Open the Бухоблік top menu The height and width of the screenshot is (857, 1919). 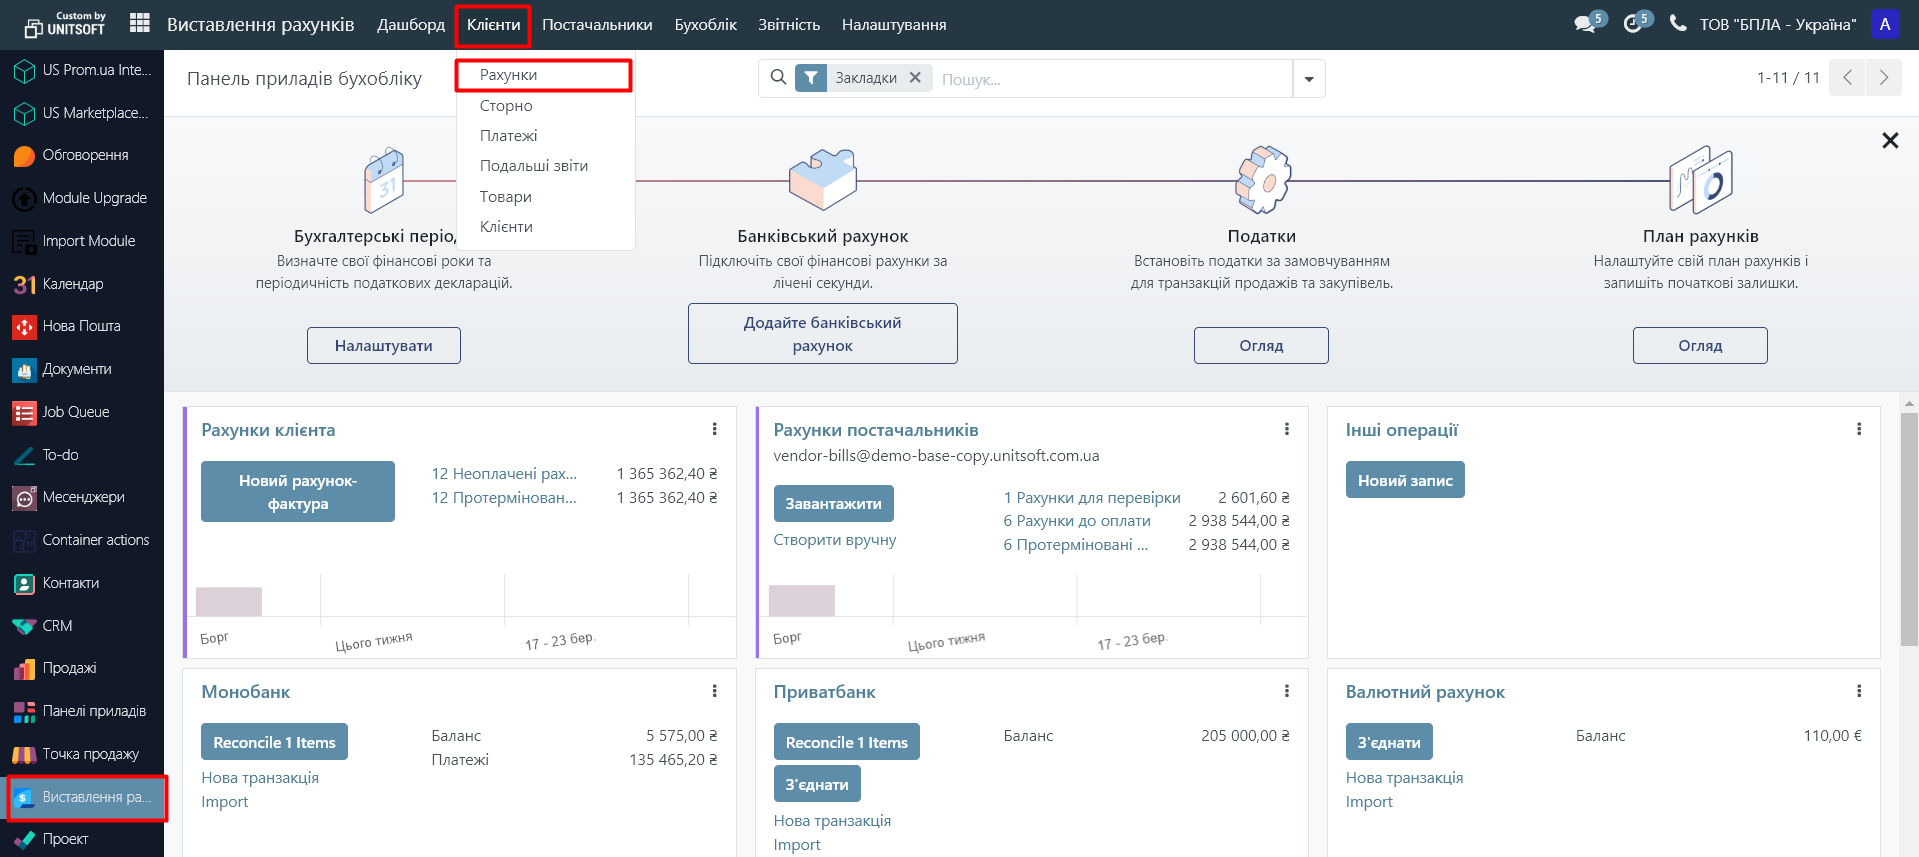coord(705,25)
